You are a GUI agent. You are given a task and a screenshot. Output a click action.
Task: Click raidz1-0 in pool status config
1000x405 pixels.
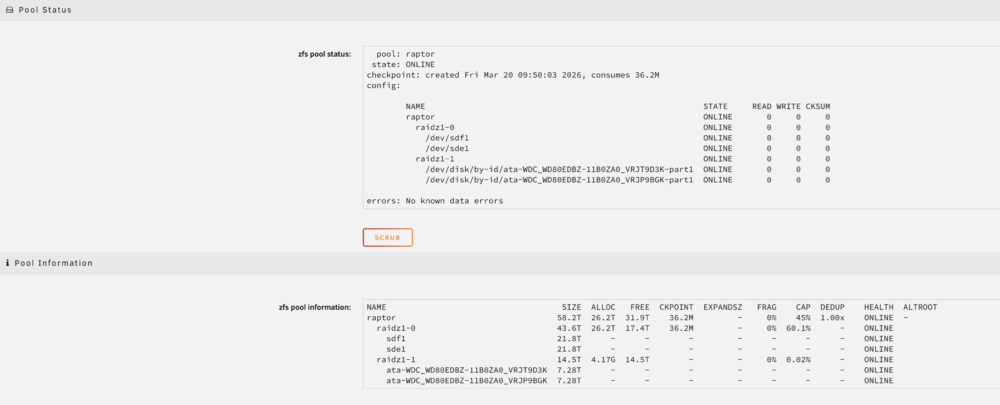tap(435, 128)
